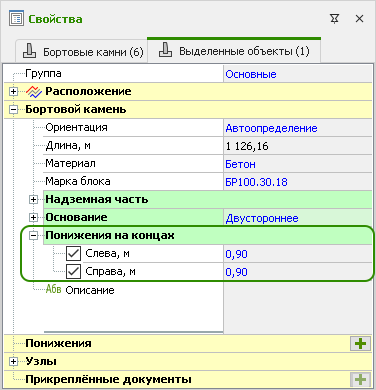Select Выделенные объекты (1) tab
The image size is (376, 390).
click(x=234, y=50)
